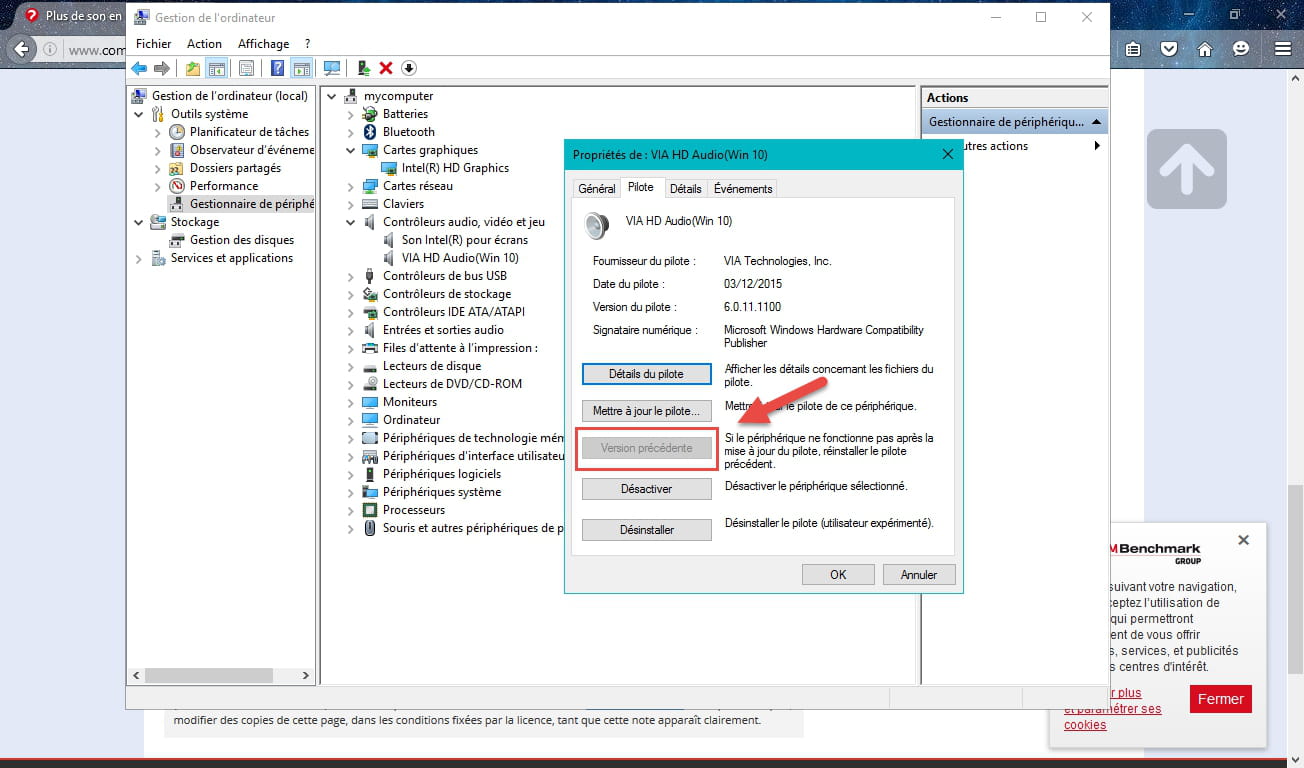Viewport: 1304px width, 768px height.
Task: Open the browser's hamburger menu
Action: (1281, 49)
